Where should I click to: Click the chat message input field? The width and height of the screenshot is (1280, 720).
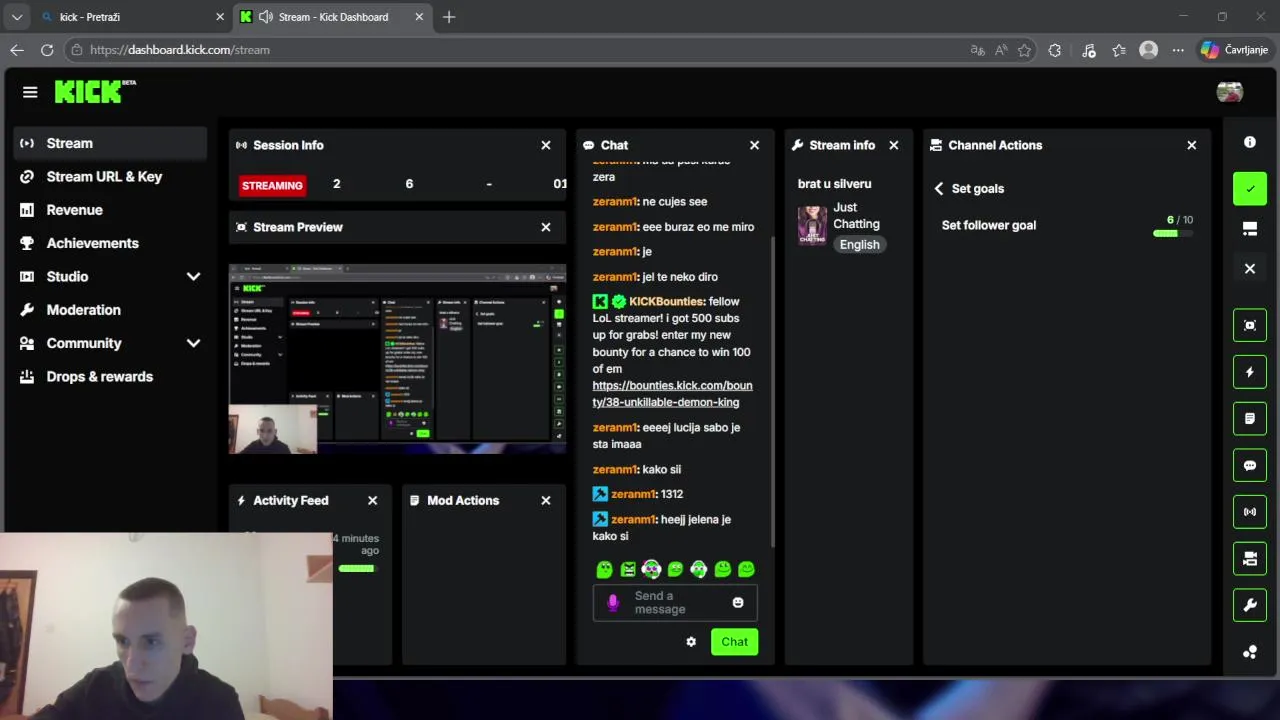675,603
